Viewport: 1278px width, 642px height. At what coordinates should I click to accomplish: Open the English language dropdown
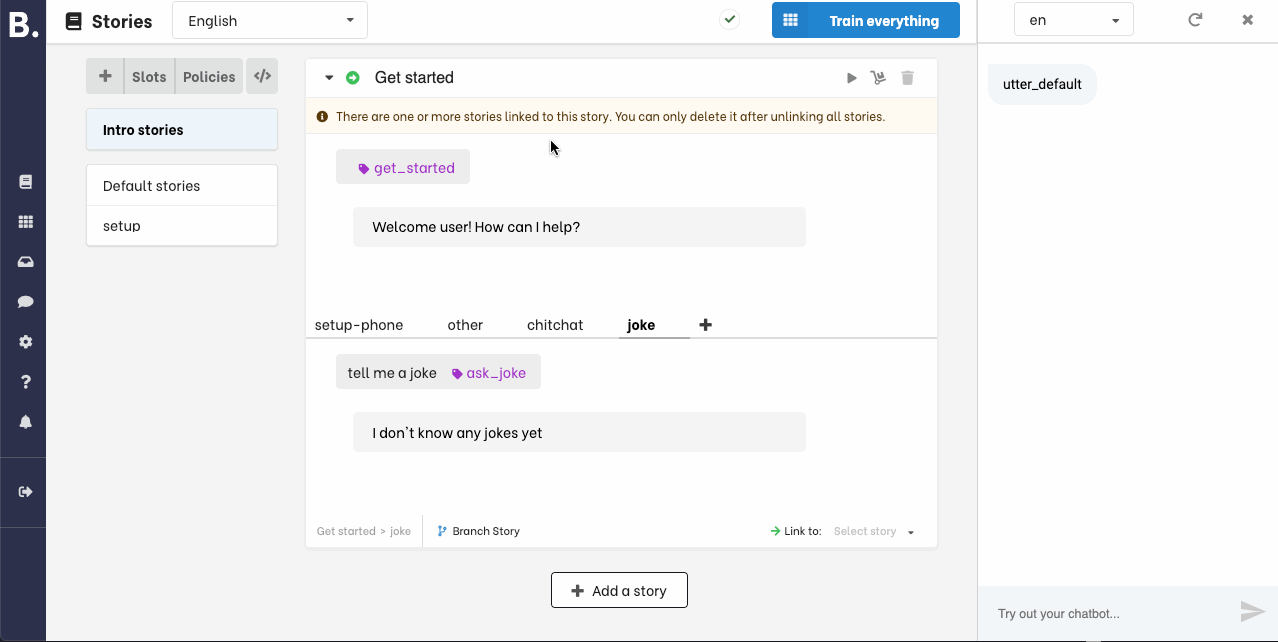point(269,19)
